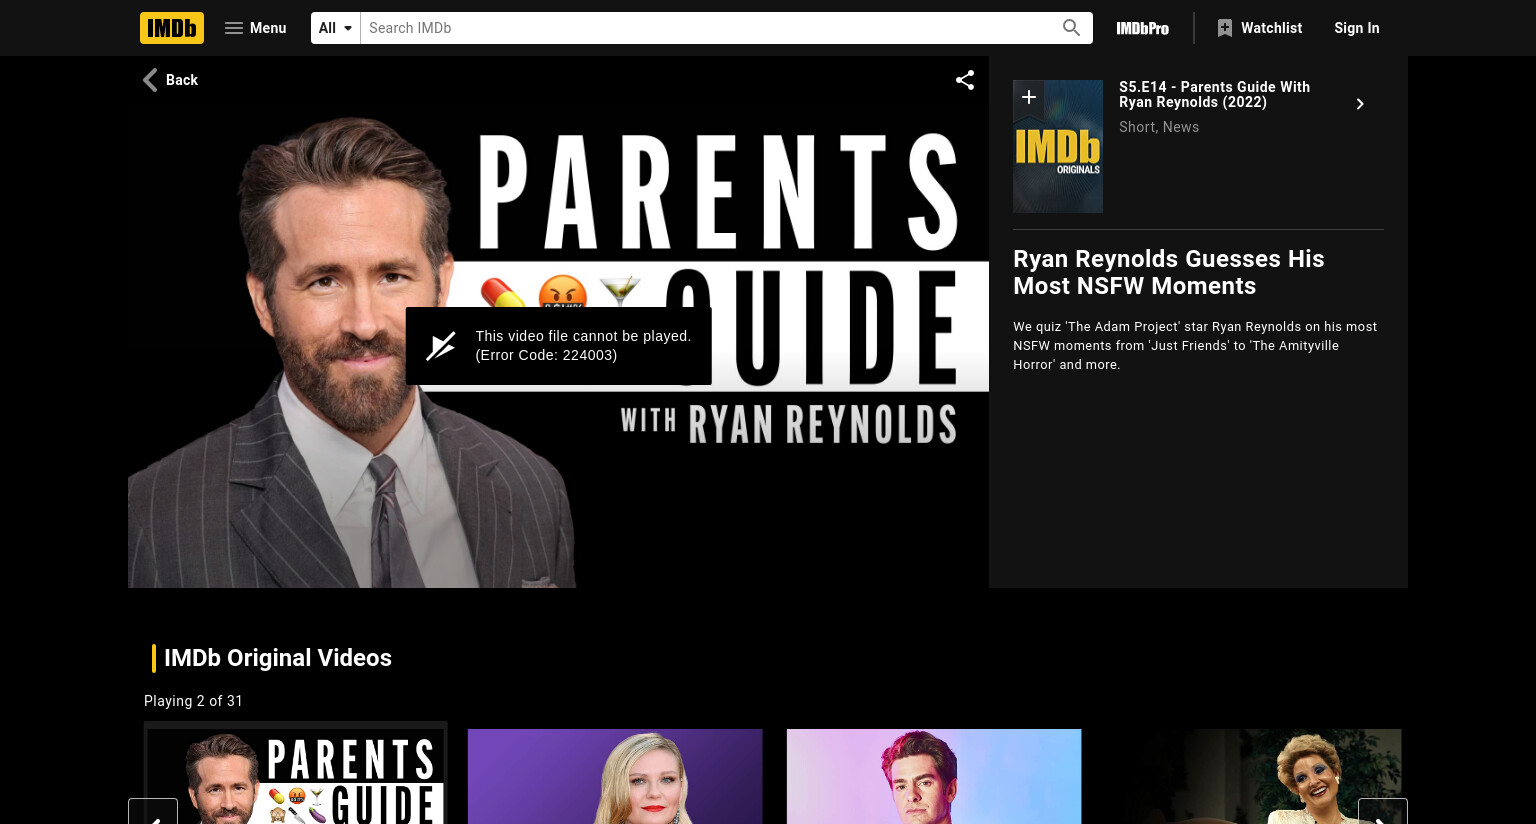The image size is (1536, 824).
Task: Click the magnifying glass search icon
Action: (1071, 28)
